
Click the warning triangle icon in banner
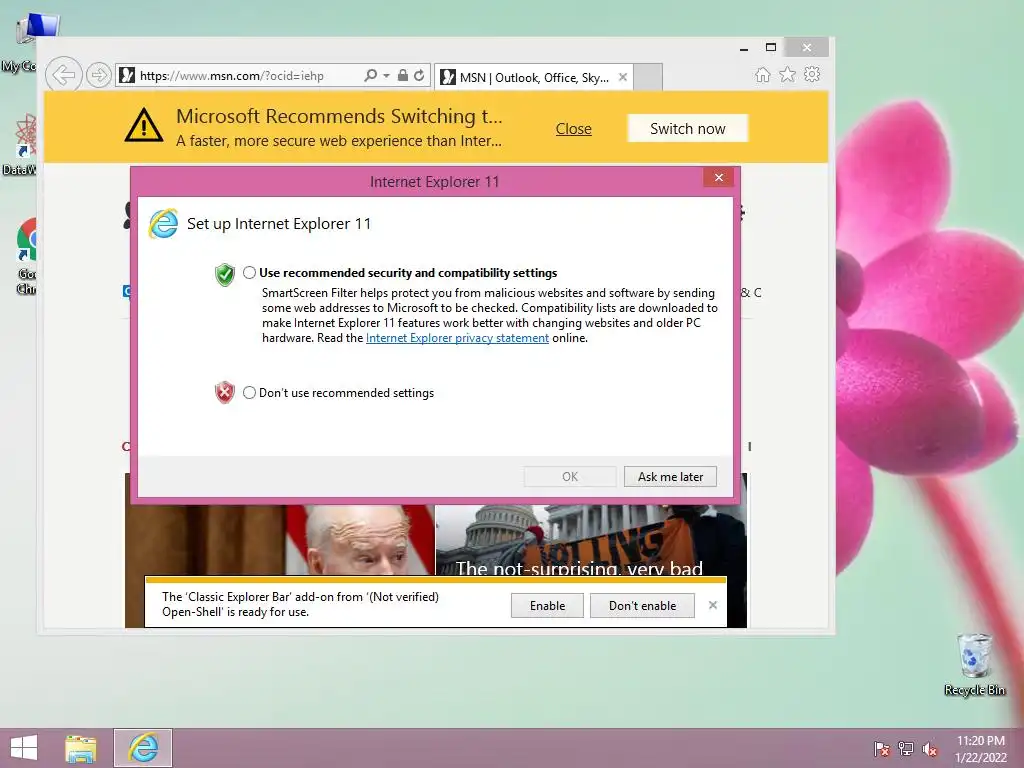point(144,125)
